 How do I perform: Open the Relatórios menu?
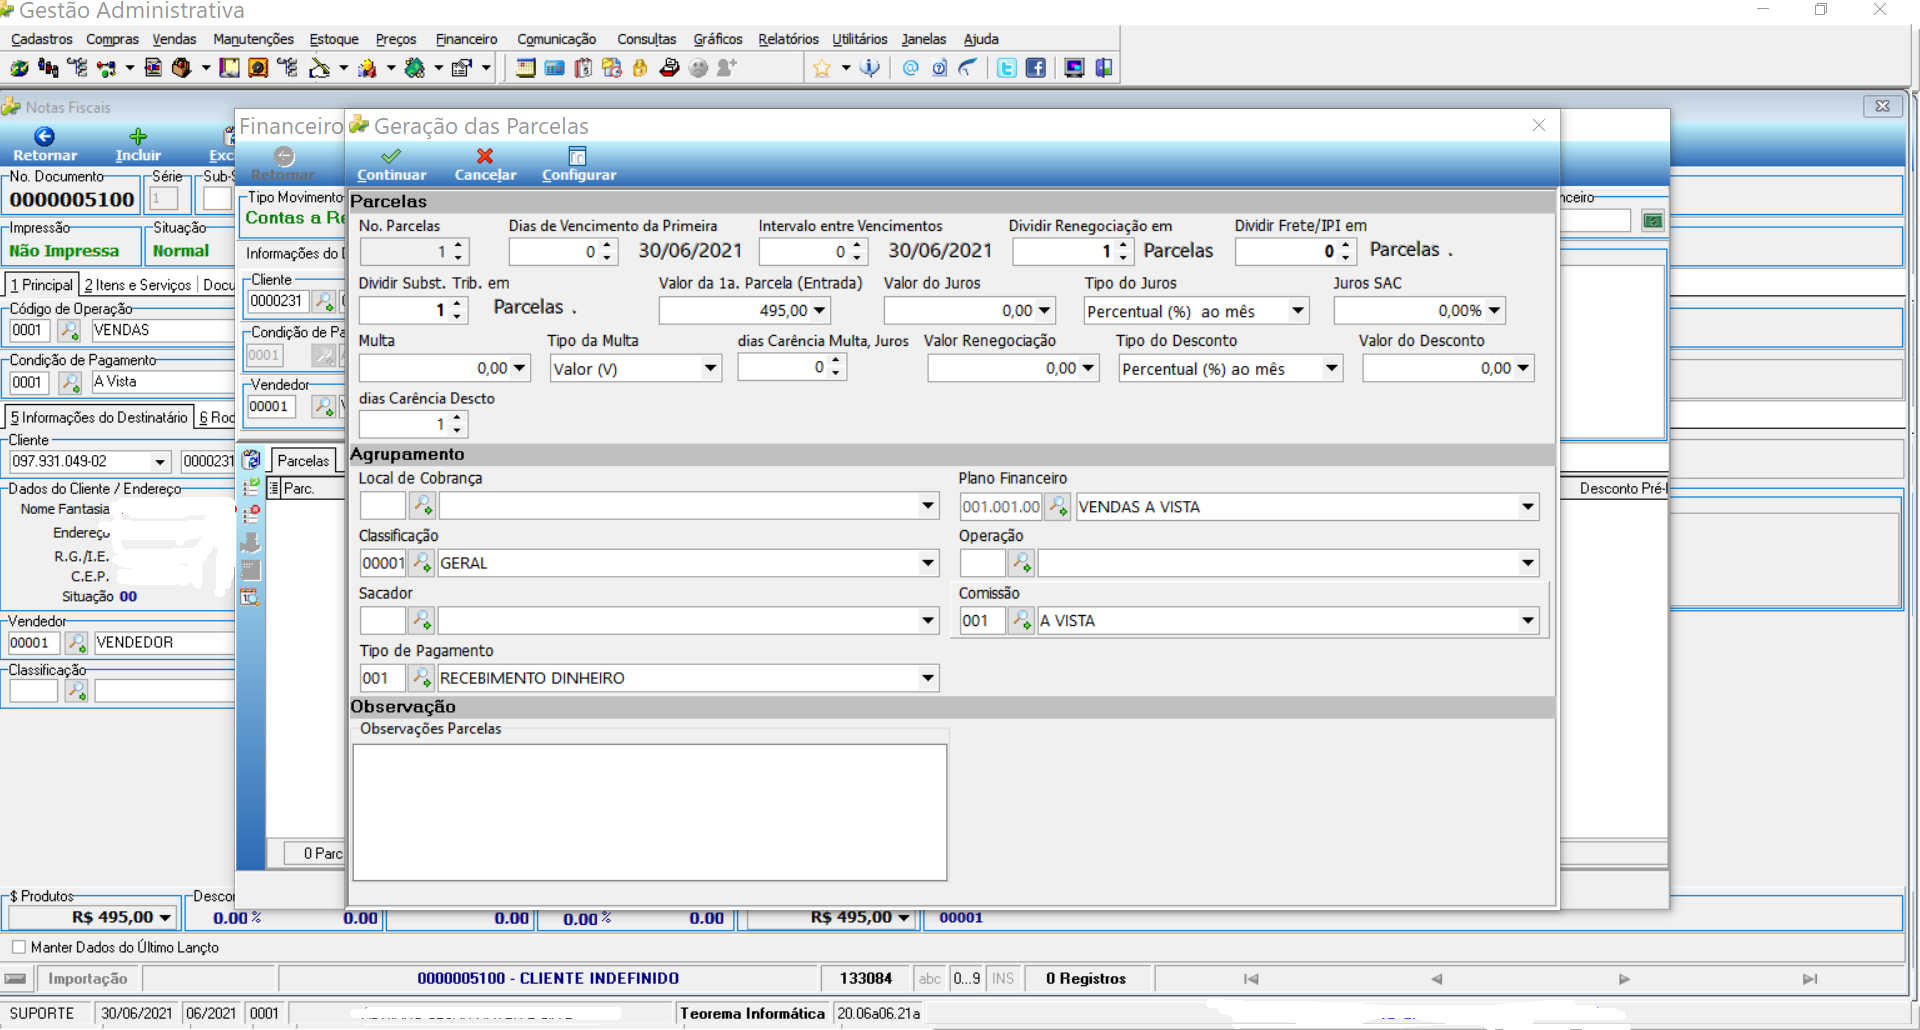788,39
